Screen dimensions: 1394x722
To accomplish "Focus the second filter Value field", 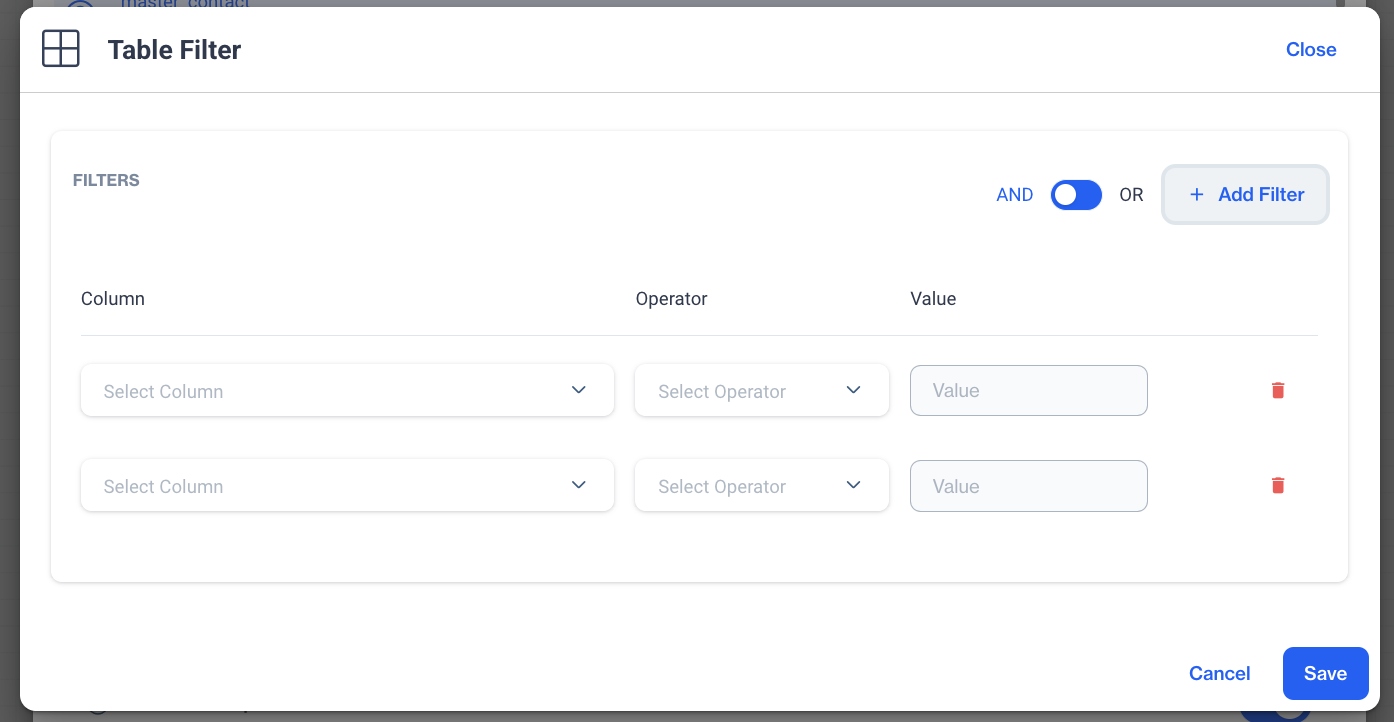I will pos(1029,486).
